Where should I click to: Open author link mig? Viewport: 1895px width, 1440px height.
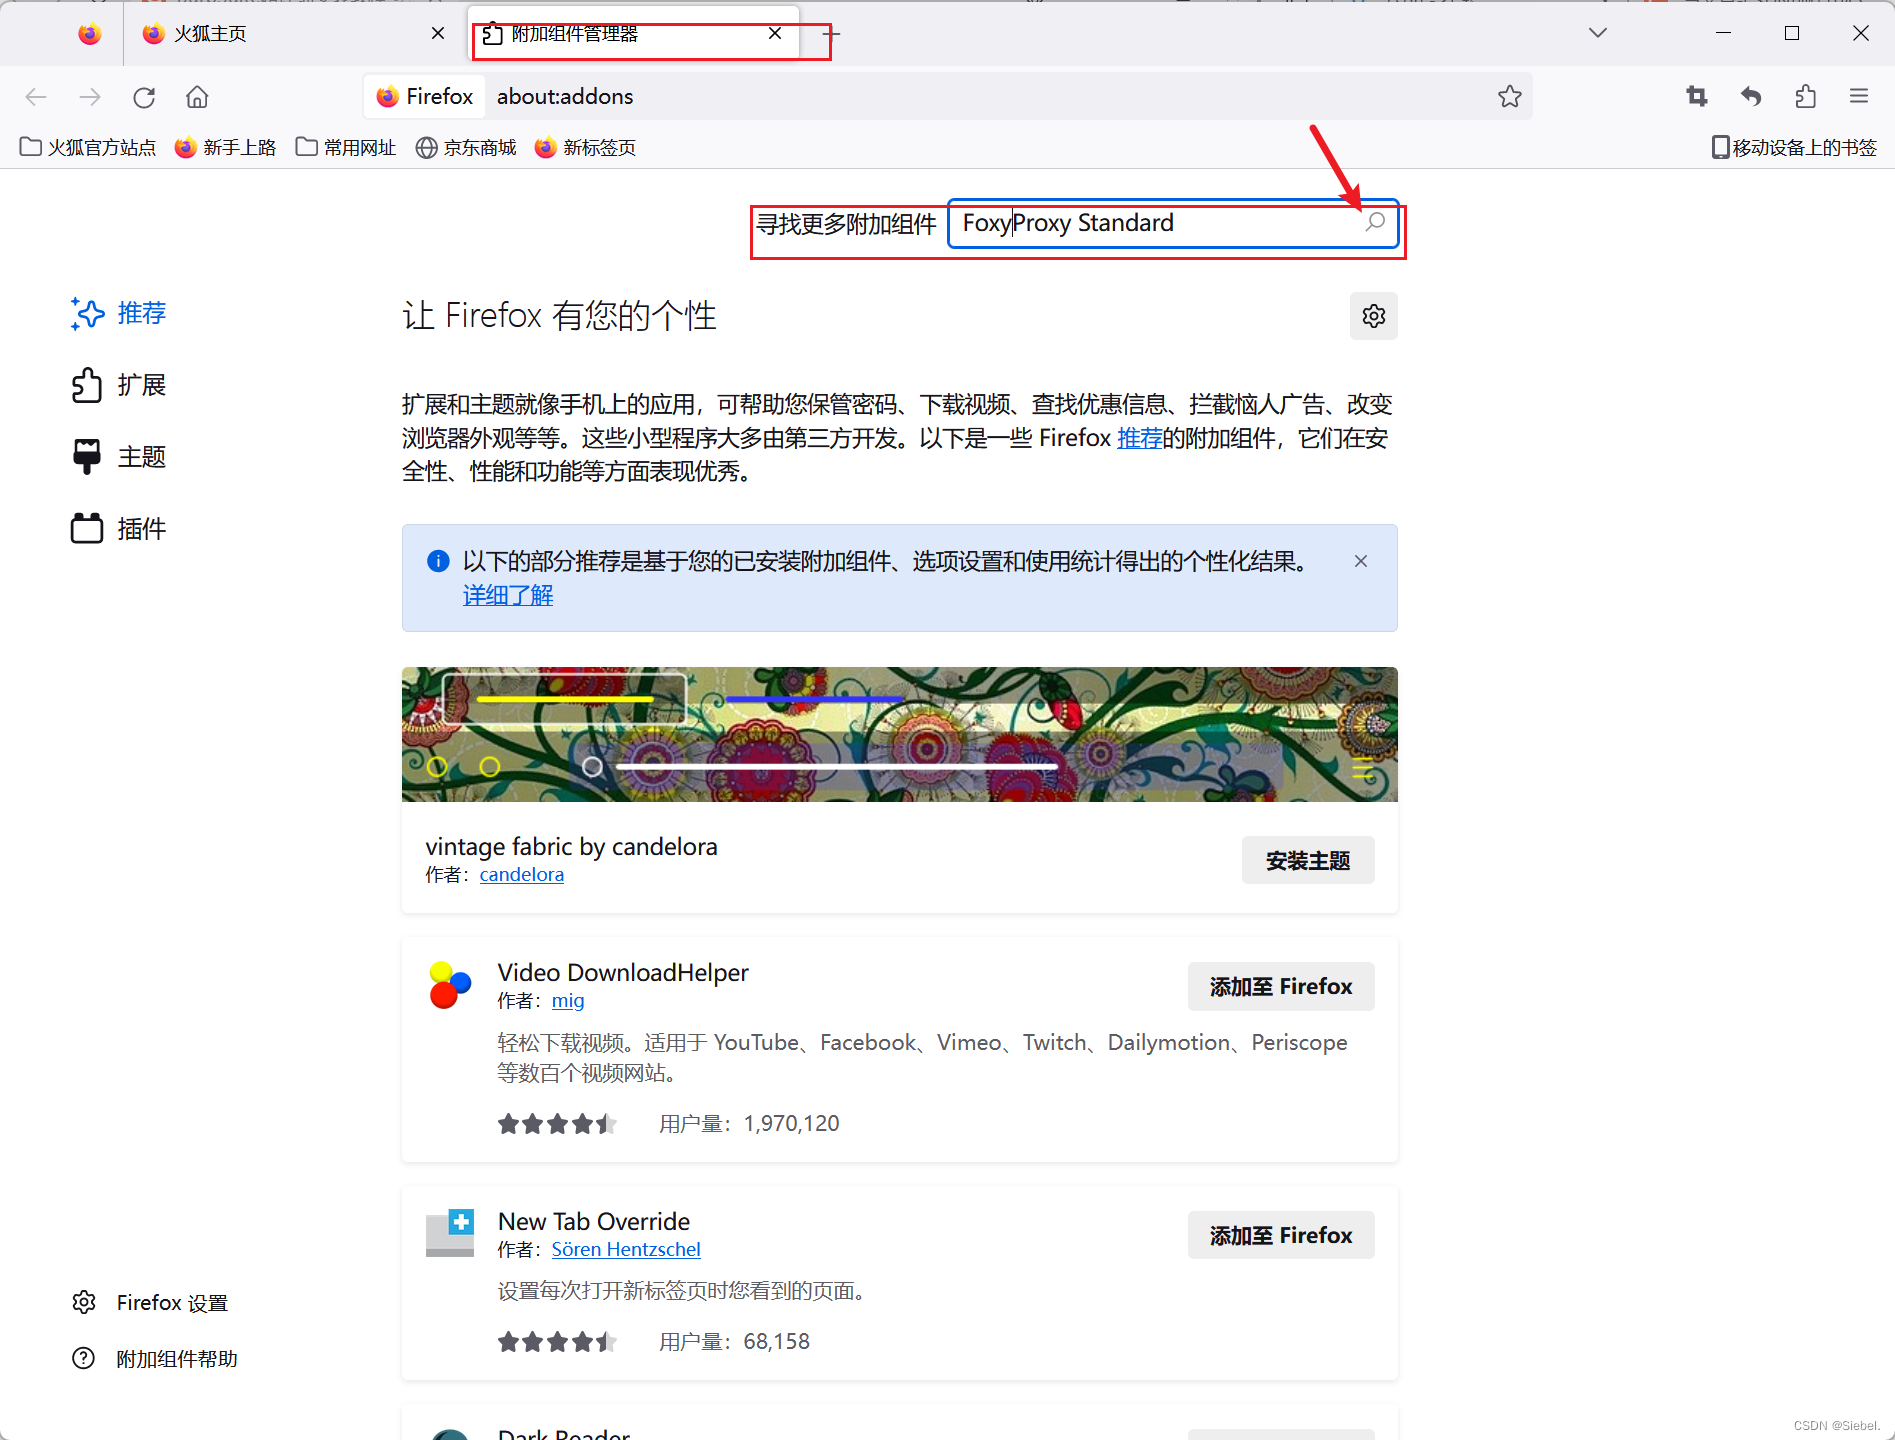(x=568, y=1000)
